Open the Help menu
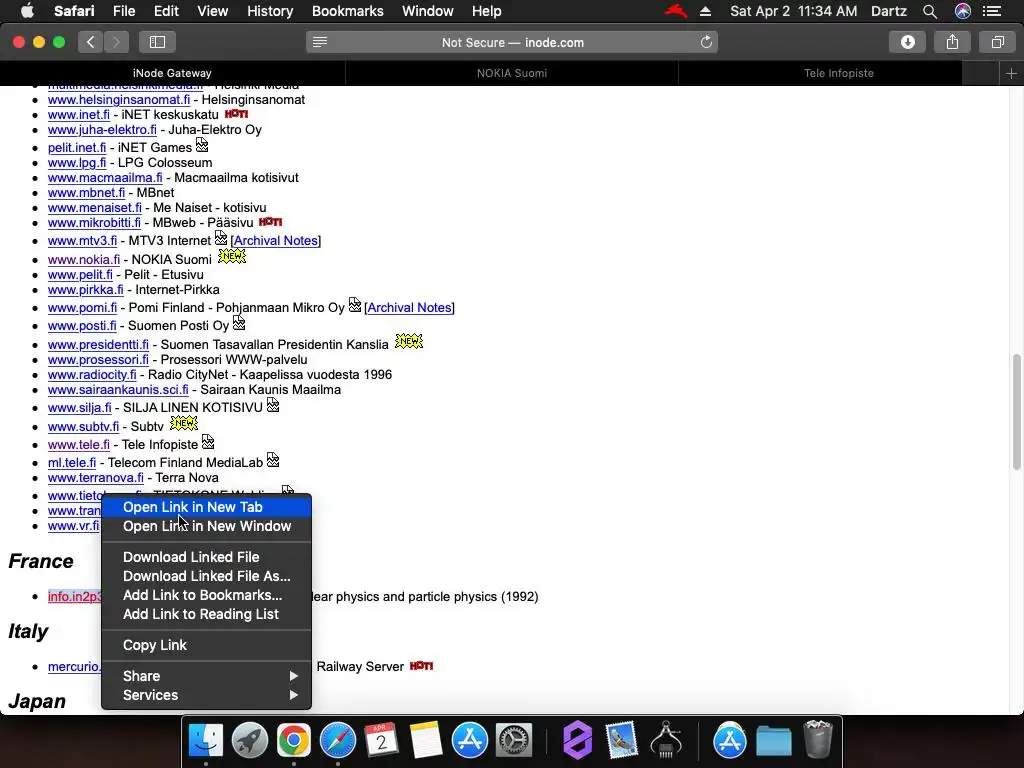1024x768 pixels. [487, 11]
